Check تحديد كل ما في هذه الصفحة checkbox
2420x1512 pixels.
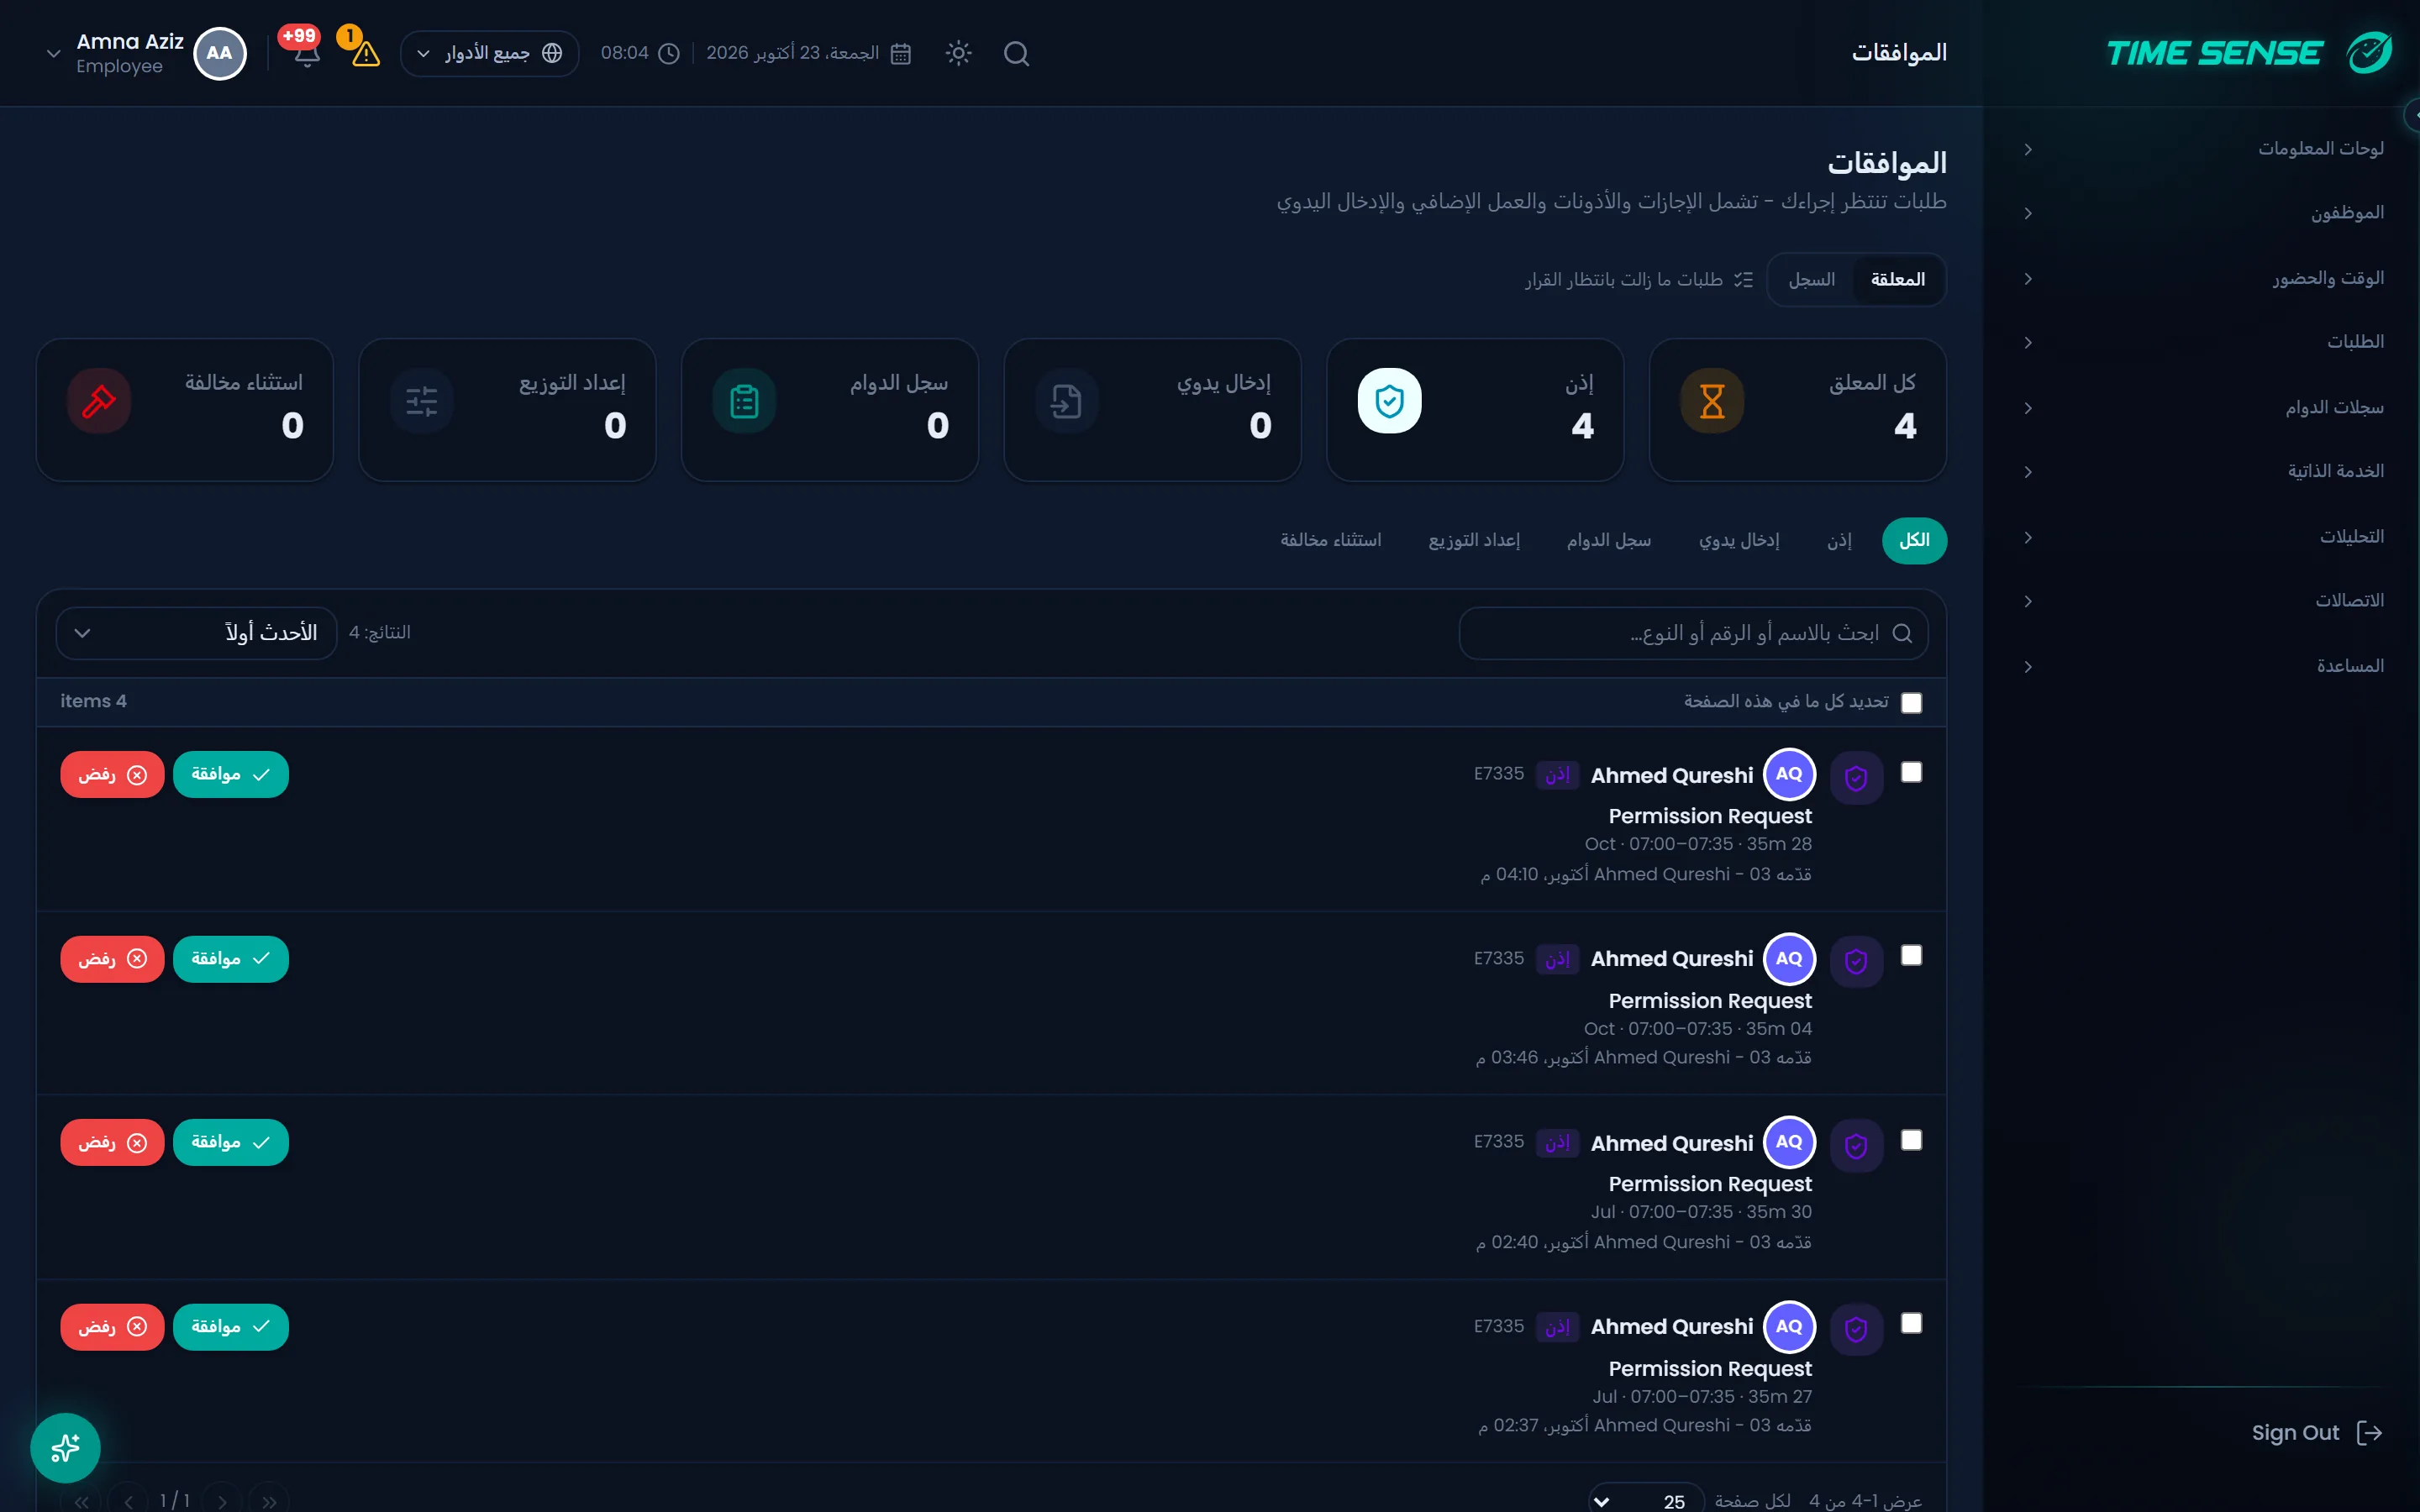click(x=1911, y=703)
